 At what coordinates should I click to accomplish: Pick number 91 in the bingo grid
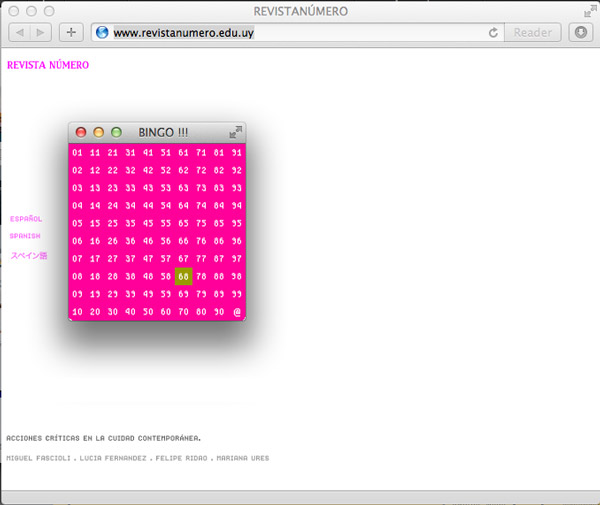point(237,153)
